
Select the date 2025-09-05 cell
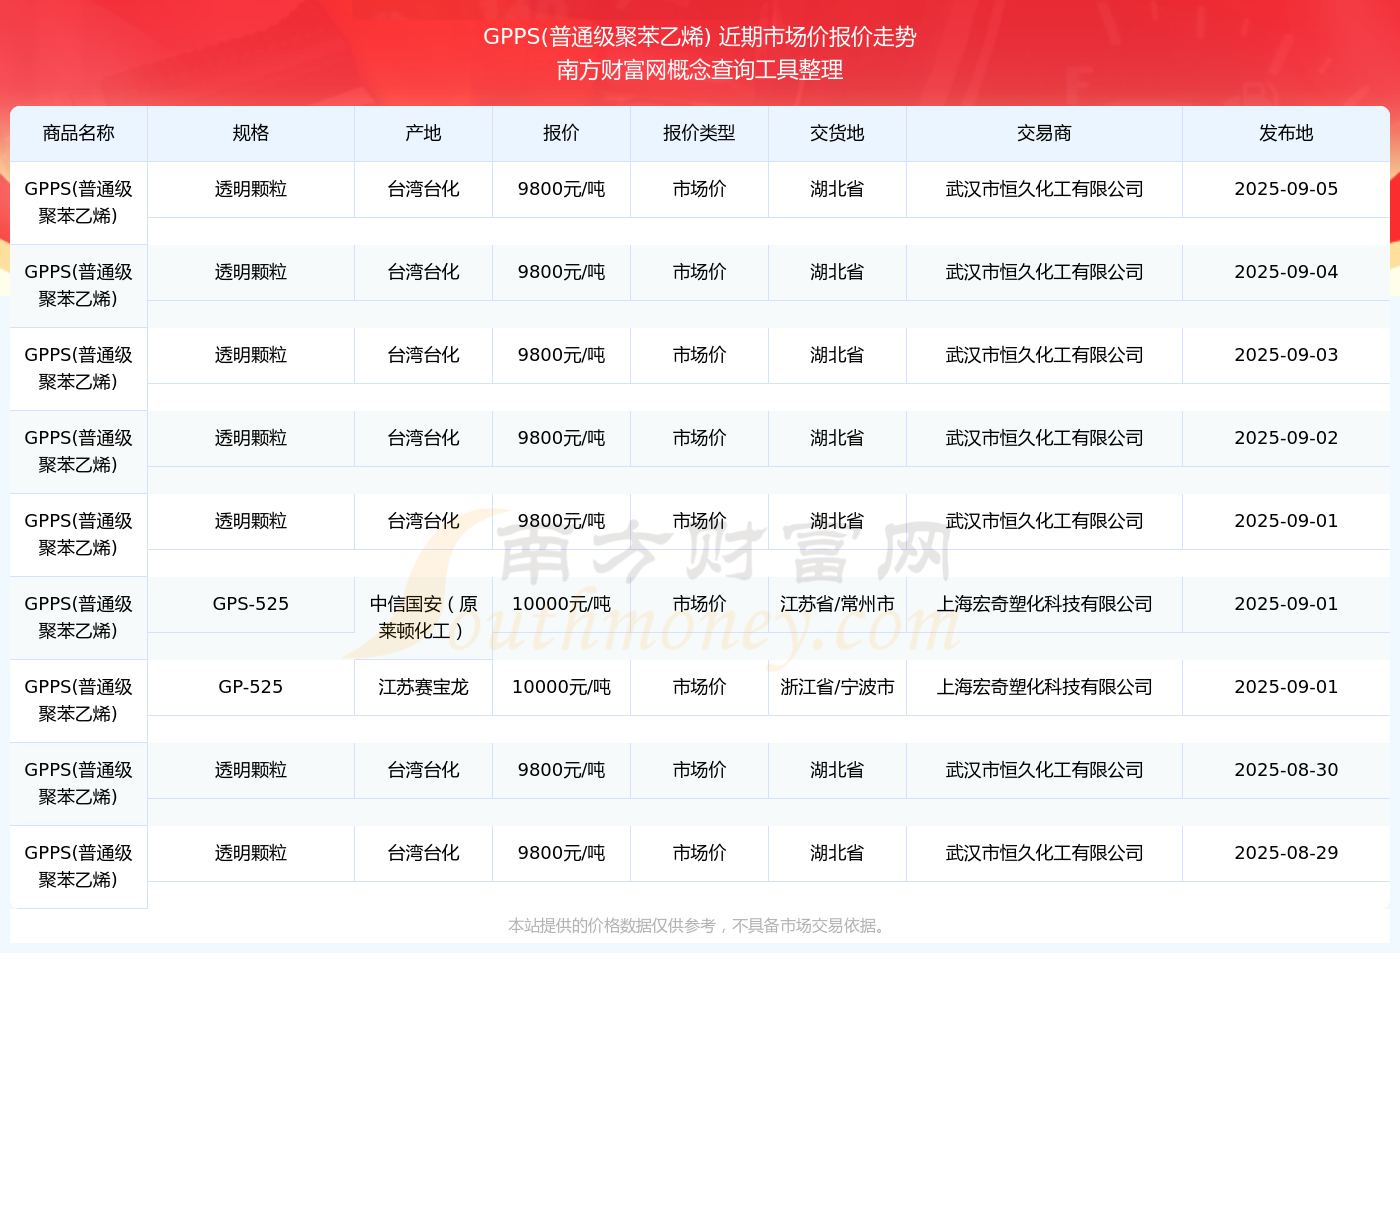coord(1286,189)
